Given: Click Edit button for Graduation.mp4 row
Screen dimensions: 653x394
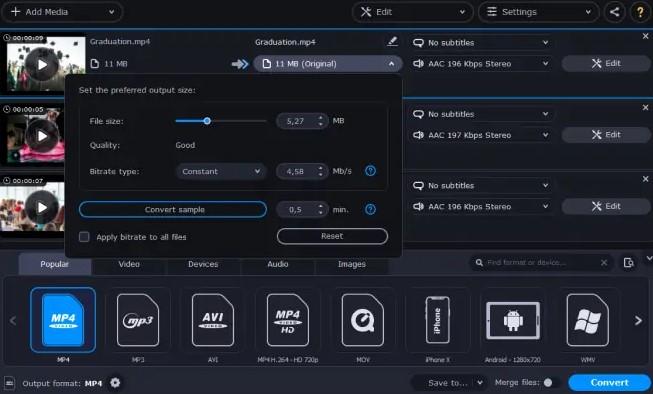Looking at the screenshot, I should point(606,63).
